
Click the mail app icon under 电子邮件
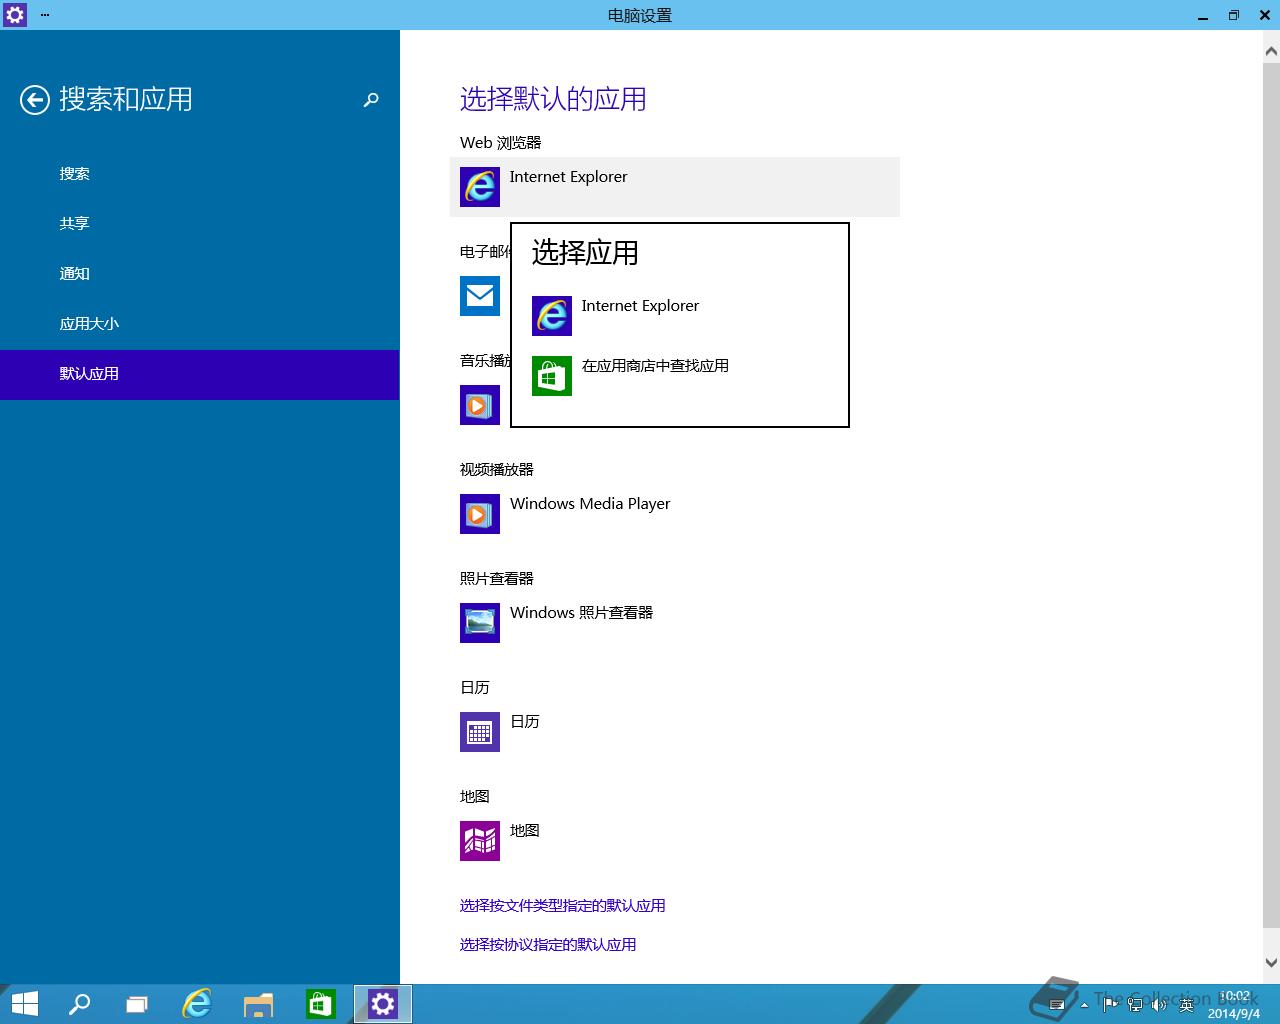click(x=480, y=296)
